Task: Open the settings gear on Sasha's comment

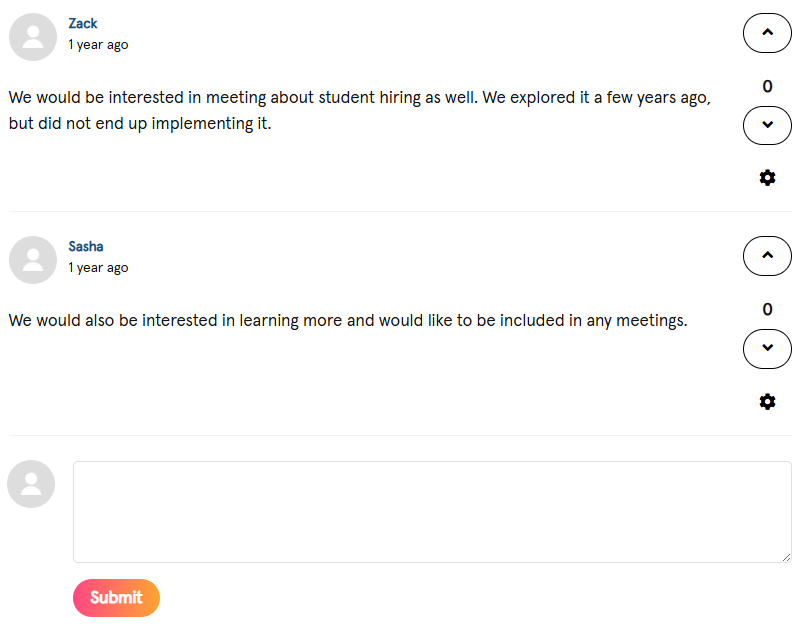Action: (767, 401)
